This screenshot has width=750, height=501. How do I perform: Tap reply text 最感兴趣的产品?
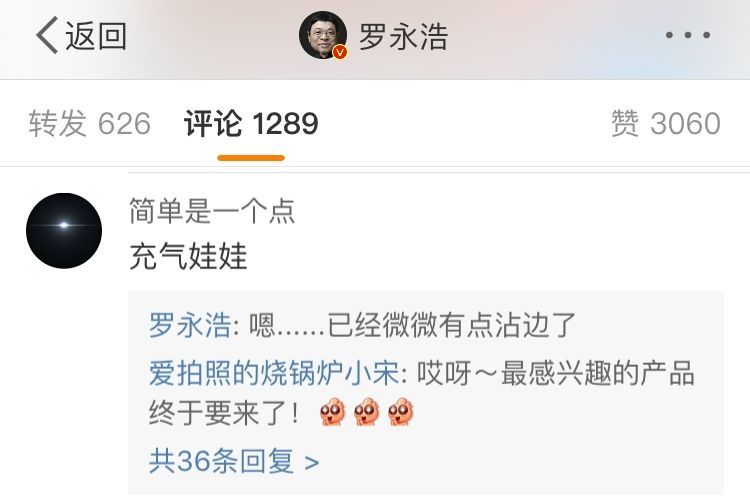coord(597,373)
